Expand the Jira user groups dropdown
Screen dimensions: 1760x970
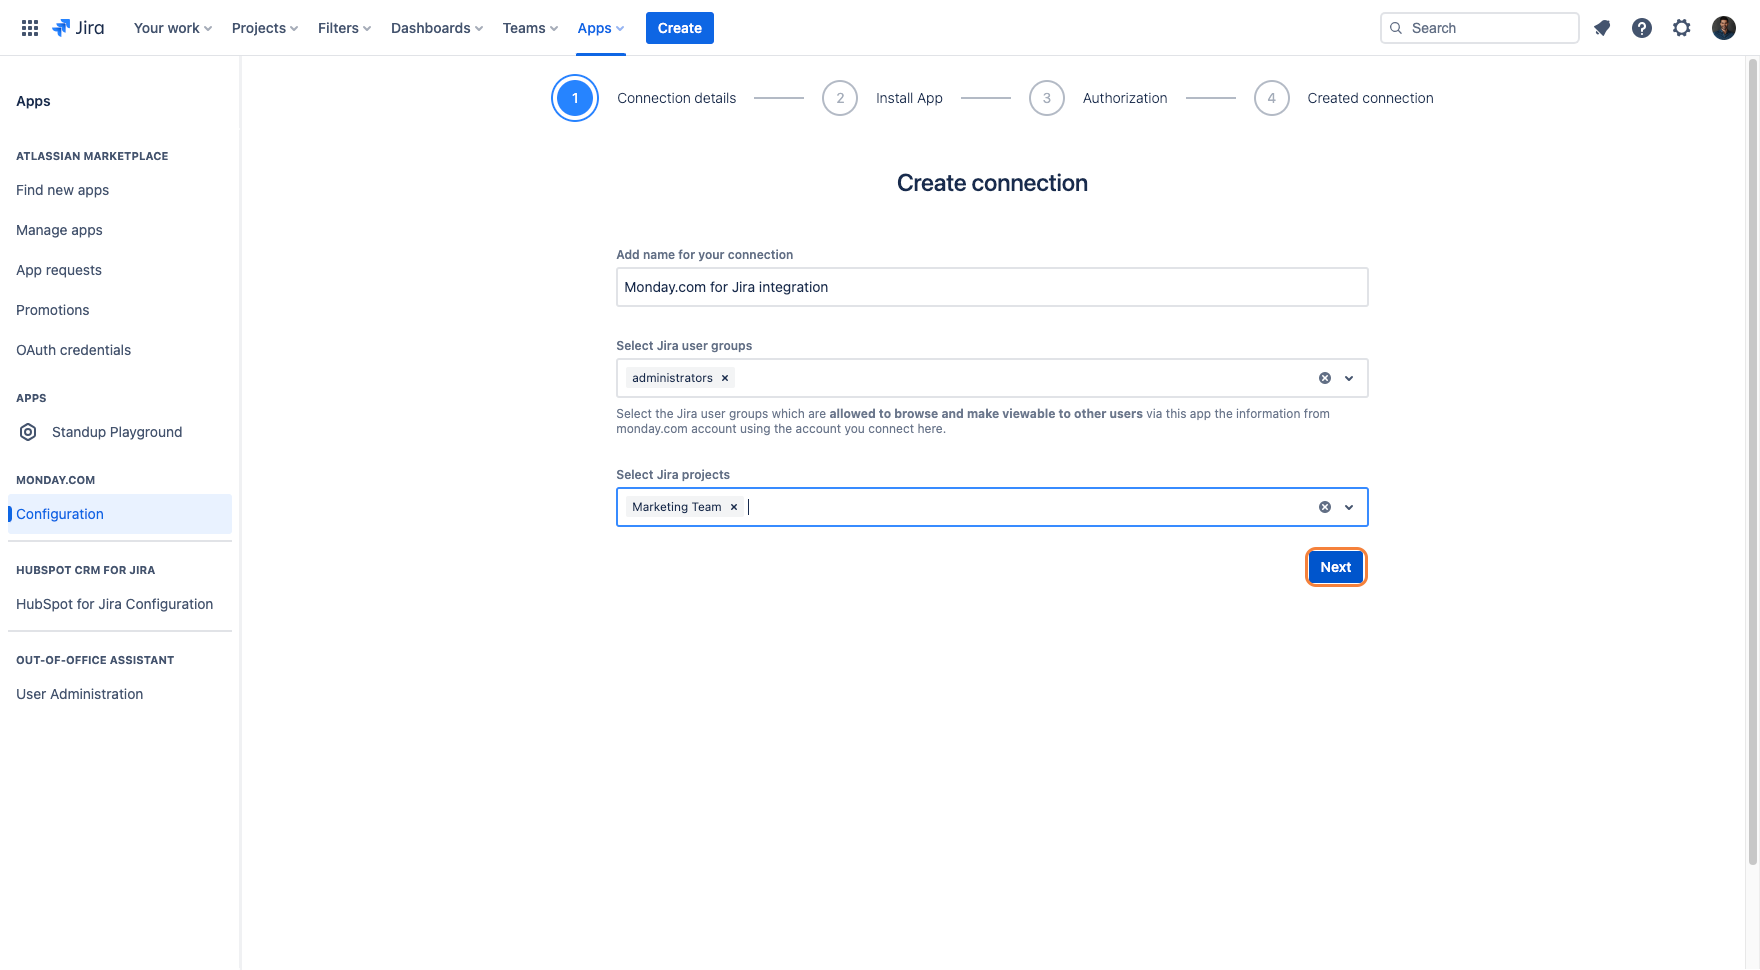tap(1349, 378)
